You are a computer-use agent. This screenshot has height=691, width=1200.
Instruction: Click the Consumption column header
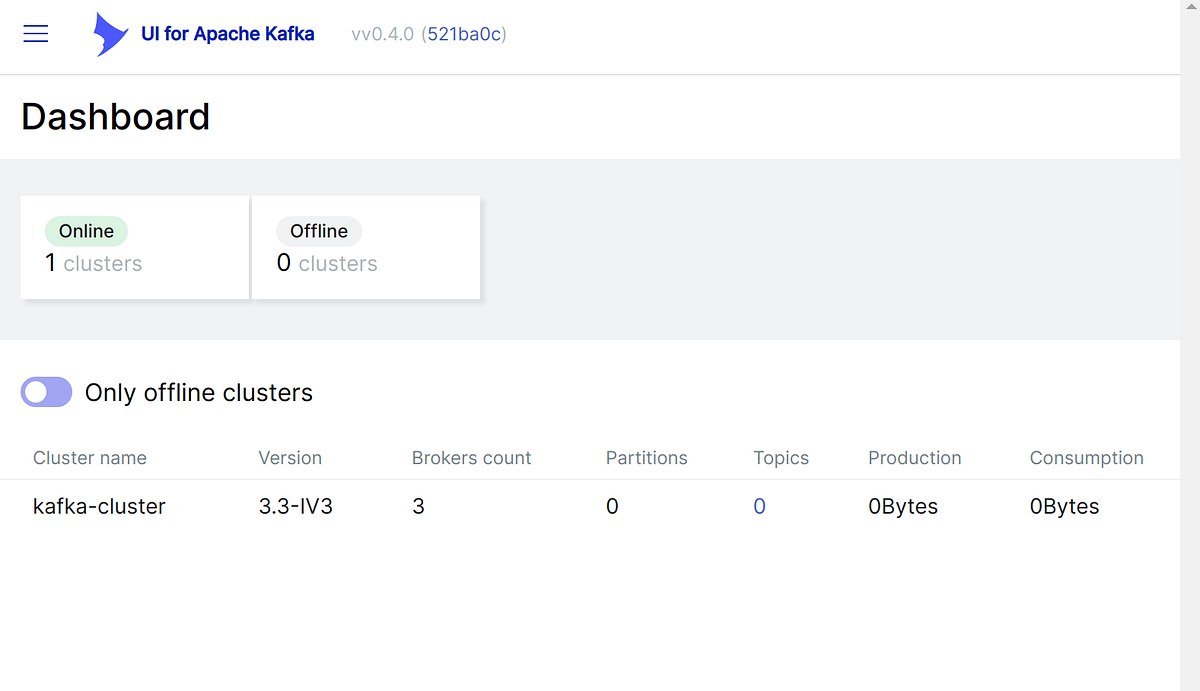(1086, 458)
